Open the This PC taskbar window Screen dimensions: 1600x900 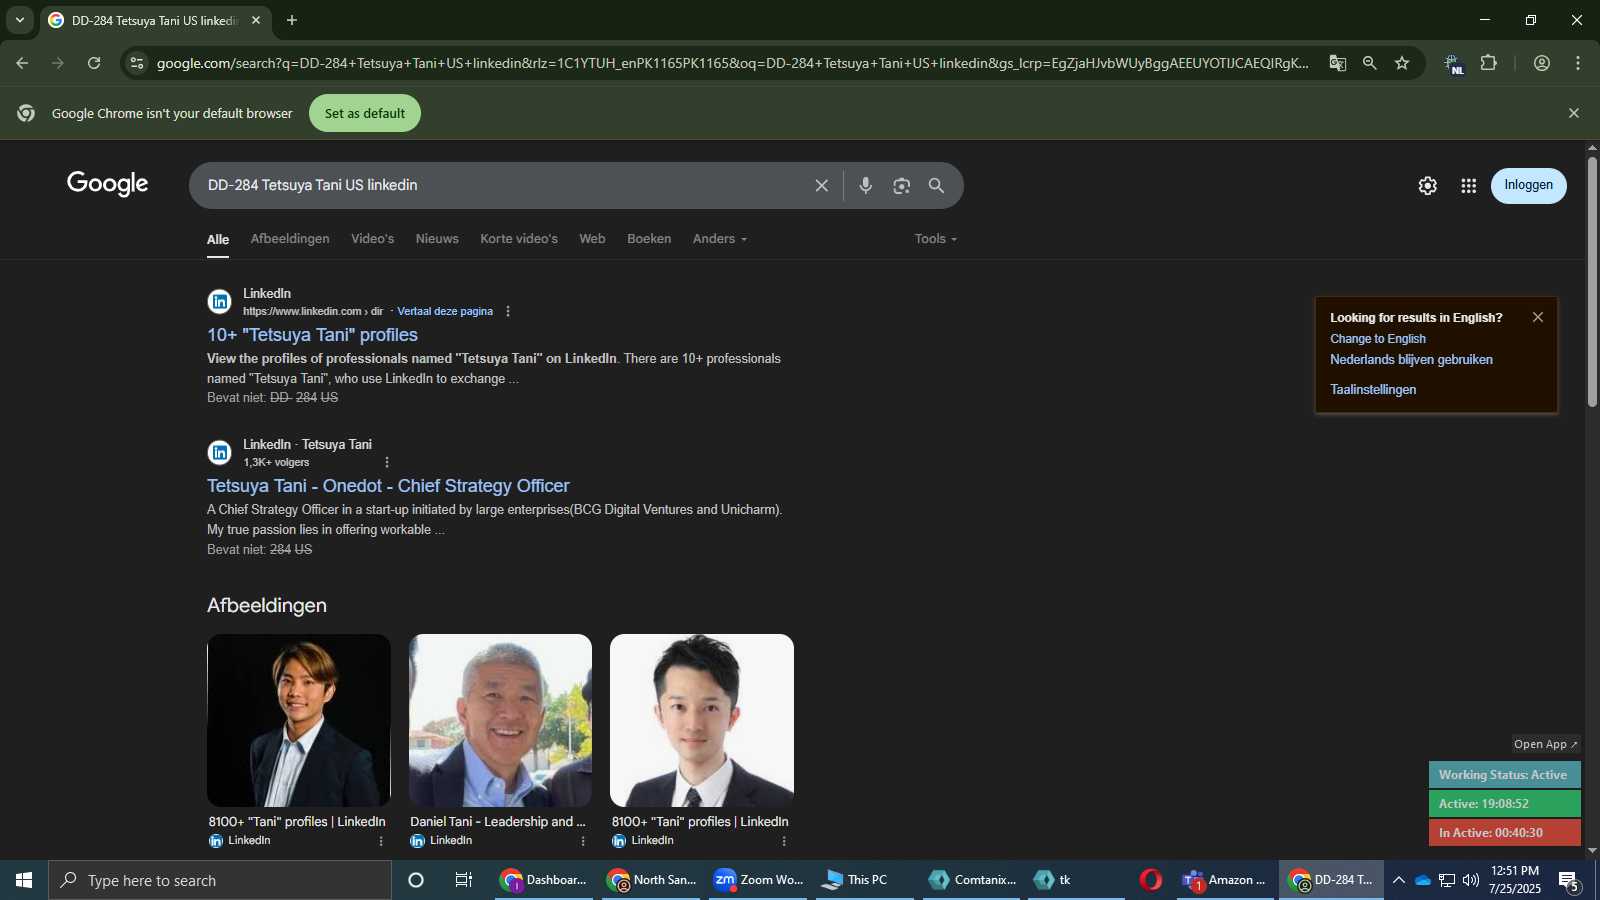tap(867, 880)
